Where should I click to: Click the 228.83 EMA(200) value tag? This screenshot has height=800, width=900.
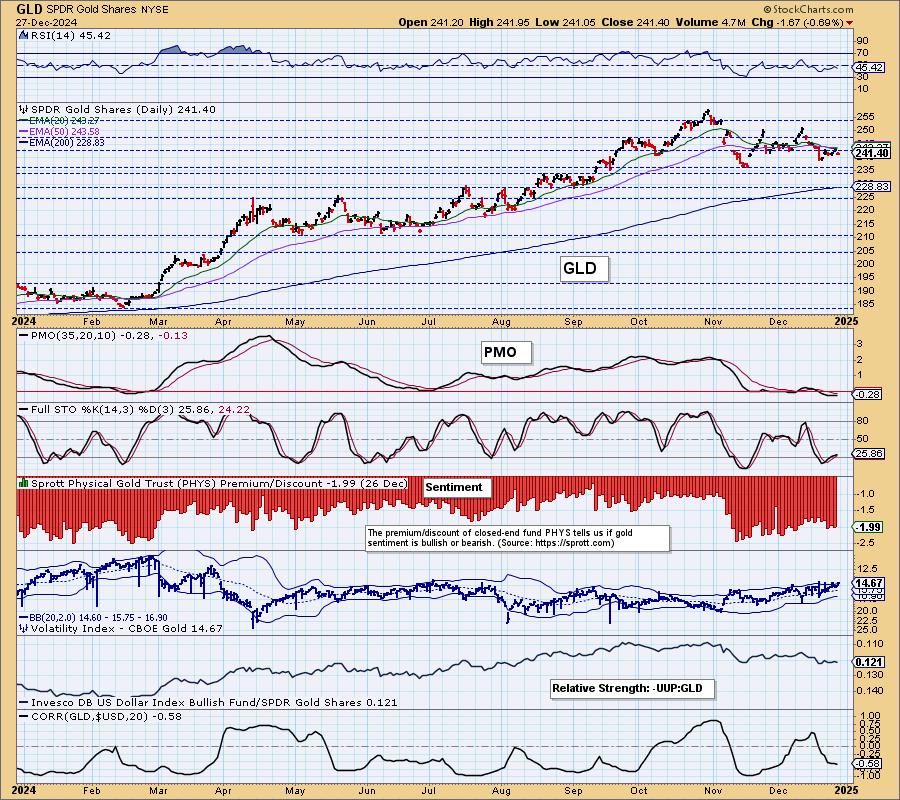pyautogui.click(x=871, y=187)
